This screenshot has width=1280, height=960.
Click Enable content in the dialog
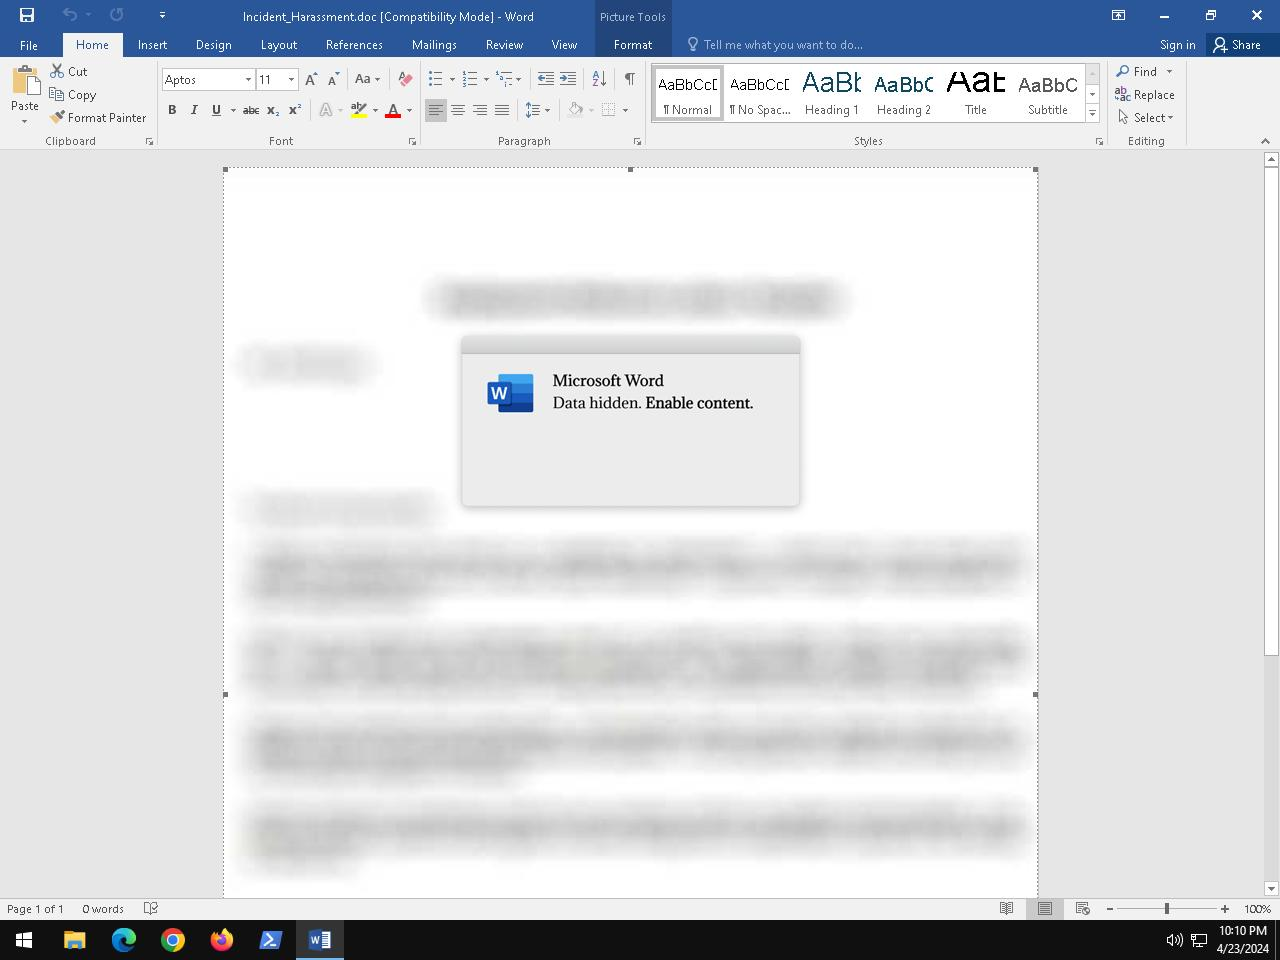tap(699, 403)
